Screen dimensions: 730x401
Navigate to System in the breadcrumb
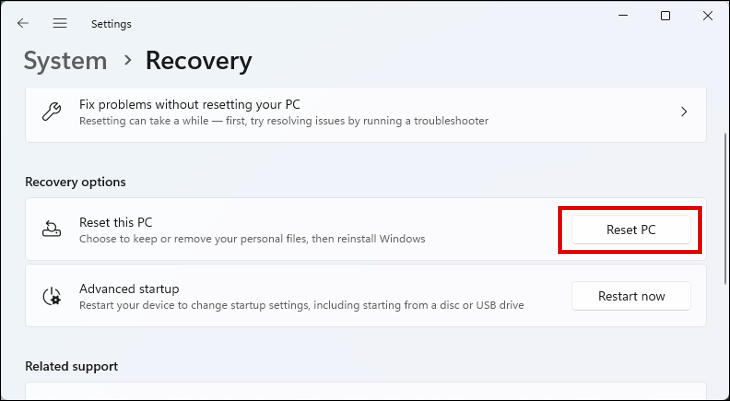(65, 60)
